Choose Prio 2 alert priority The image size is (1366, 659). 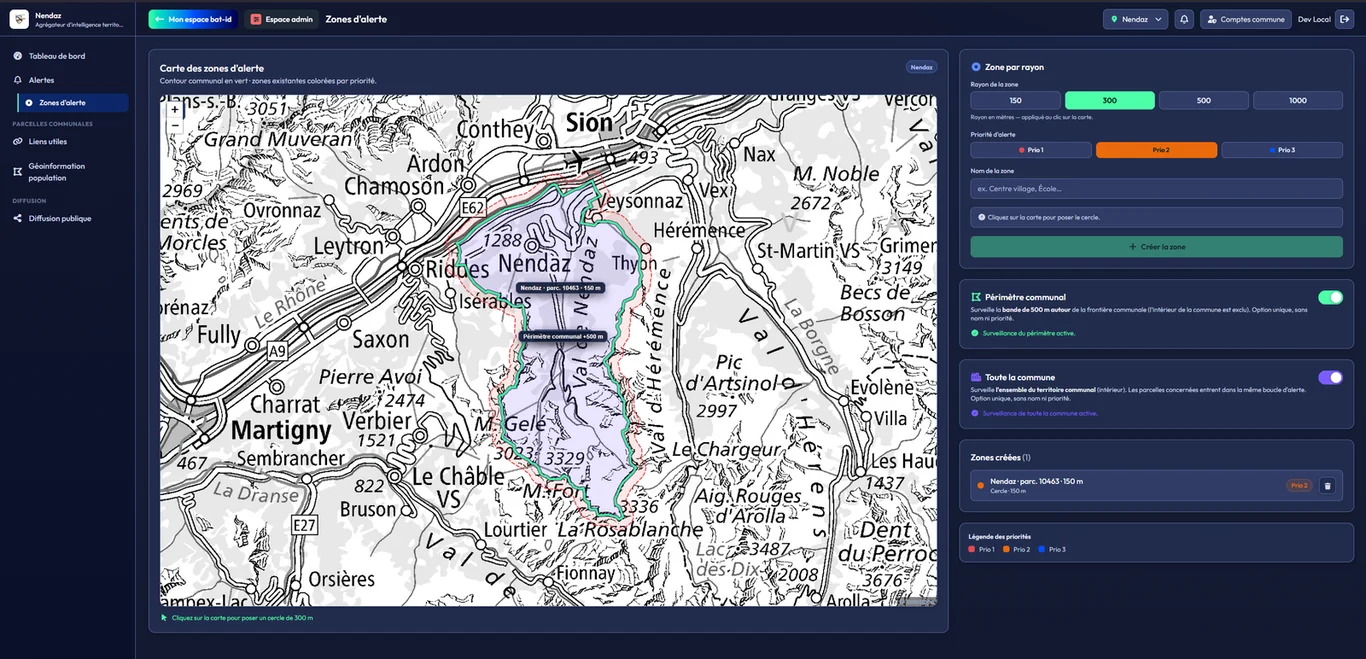[x=1157, y=150]
